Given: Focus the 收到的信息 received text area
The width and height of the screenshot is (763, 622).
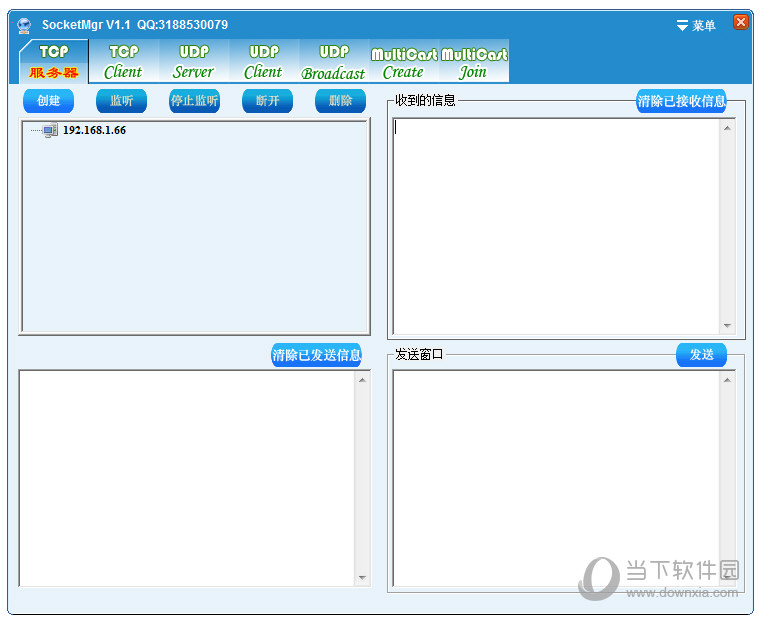Looking at the screenshot, I should pyautogui.click(x=556, y=226).
